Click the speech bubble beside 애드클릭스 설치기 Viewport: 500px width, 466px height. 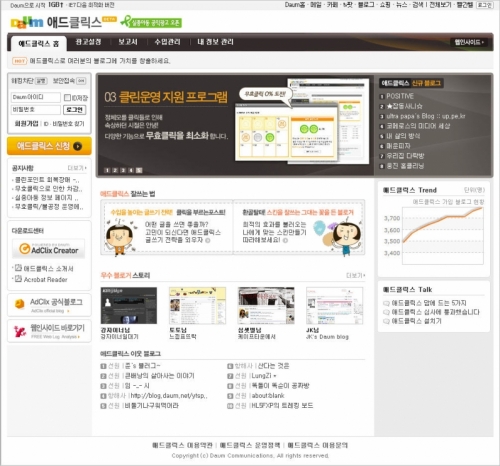(387, 321)
